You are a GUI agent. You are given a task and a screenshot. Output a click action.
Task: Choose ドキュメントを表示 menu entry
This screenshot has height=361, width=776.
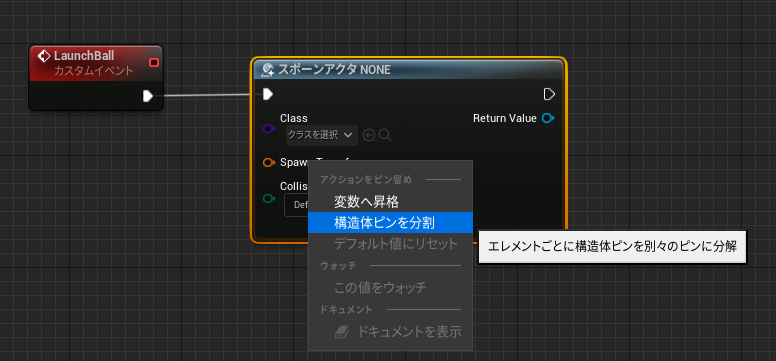pos(390,331)
